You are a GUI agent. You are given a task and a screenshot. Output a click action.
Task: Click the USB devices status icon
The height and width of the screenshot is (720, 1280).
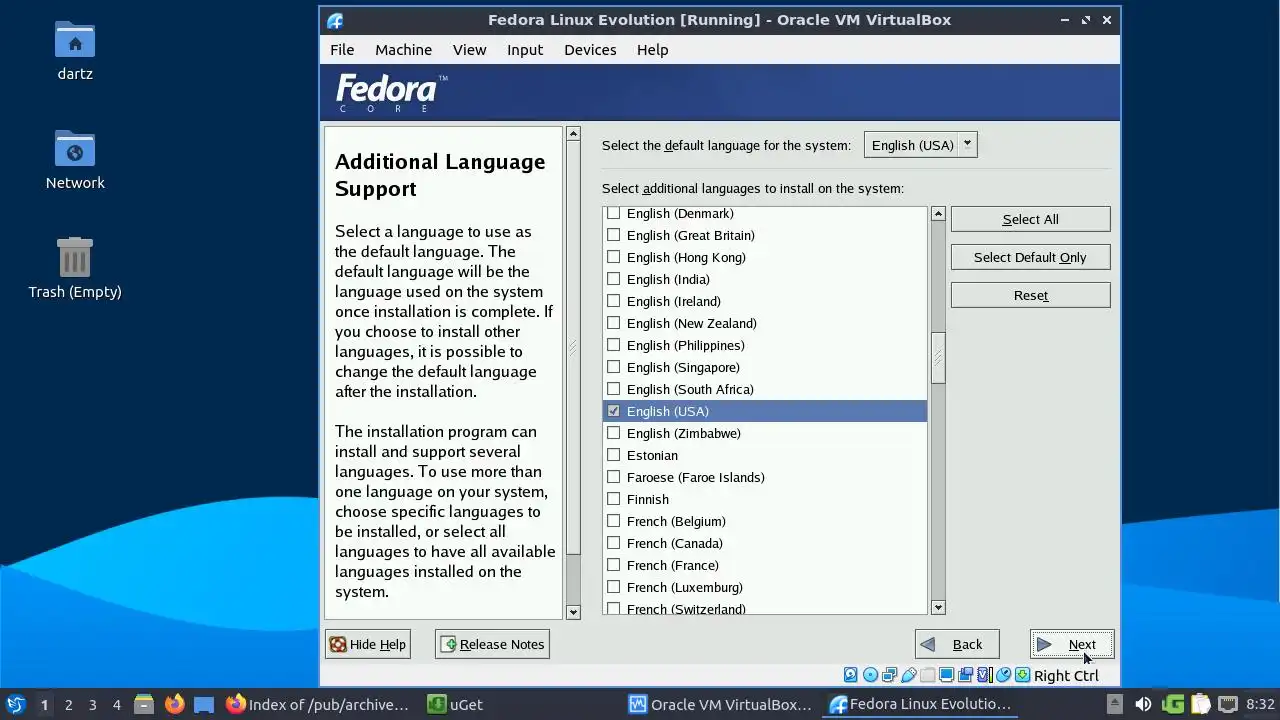[908, 675]
